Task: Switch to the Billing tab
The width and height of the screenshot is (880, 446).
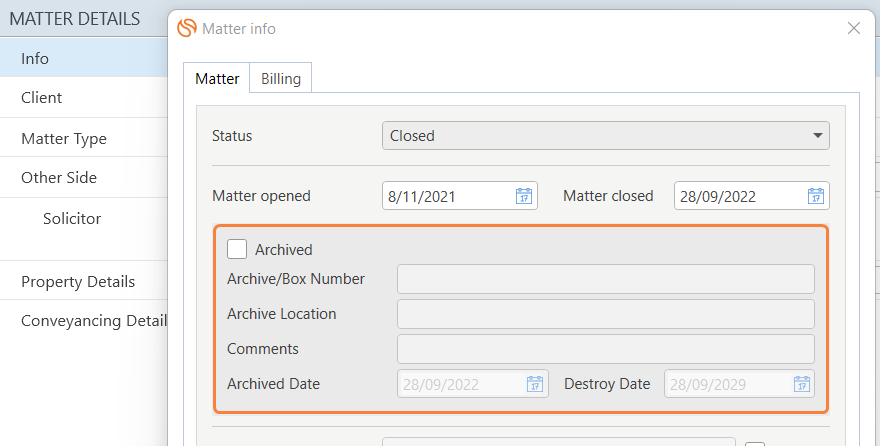Action: pos(280,78)
